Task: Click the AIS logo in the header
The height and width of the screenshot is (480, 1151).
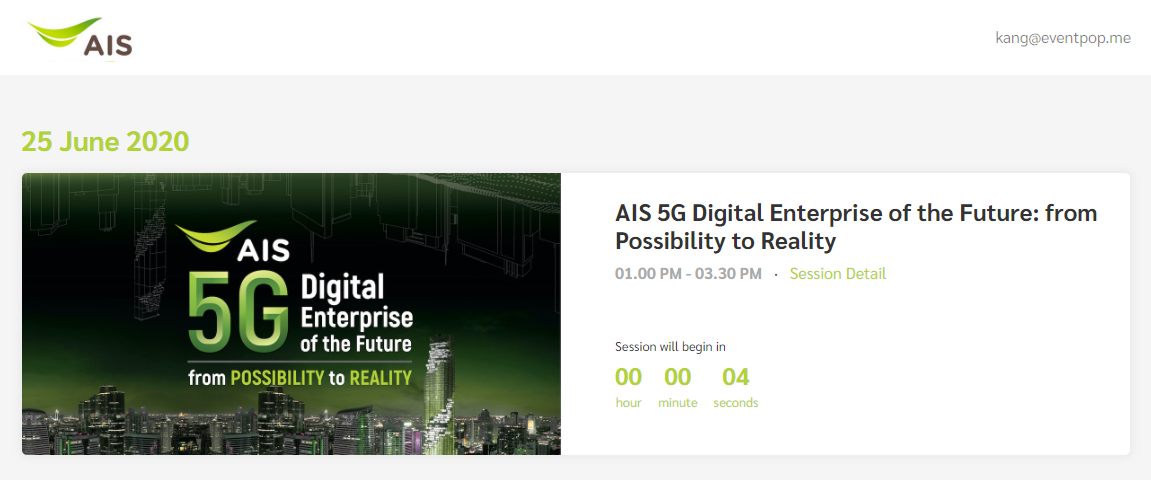Action: point(79,38)
